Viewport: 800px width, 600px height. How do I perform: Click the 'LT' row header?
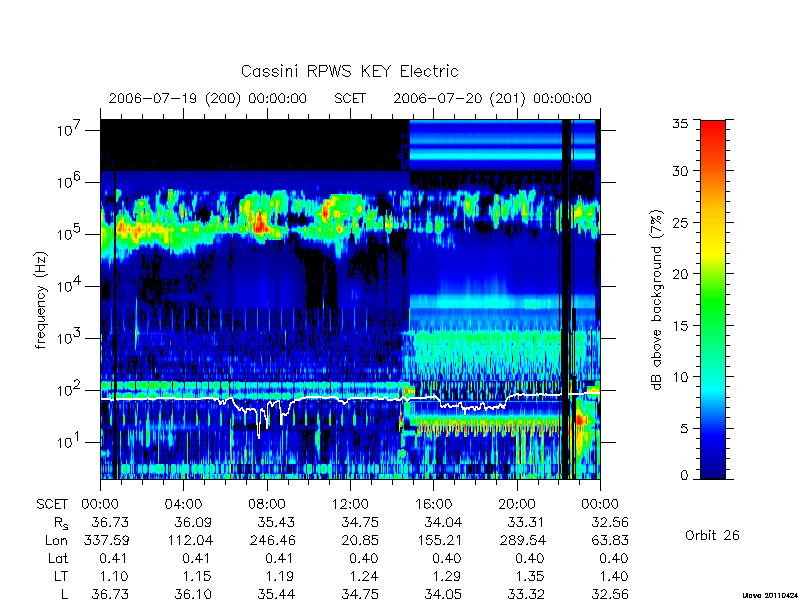[60, 577]
